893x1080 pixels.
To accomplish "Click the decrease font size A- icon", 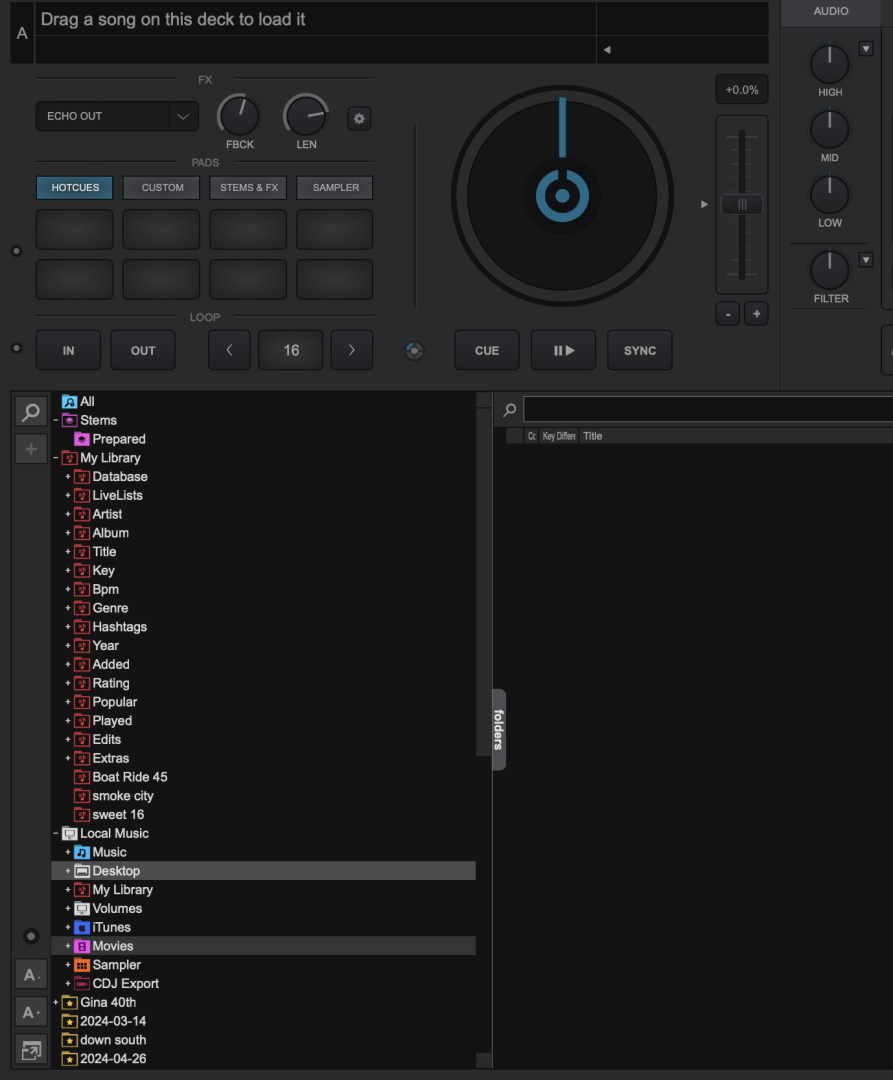I will coord(31,975).
